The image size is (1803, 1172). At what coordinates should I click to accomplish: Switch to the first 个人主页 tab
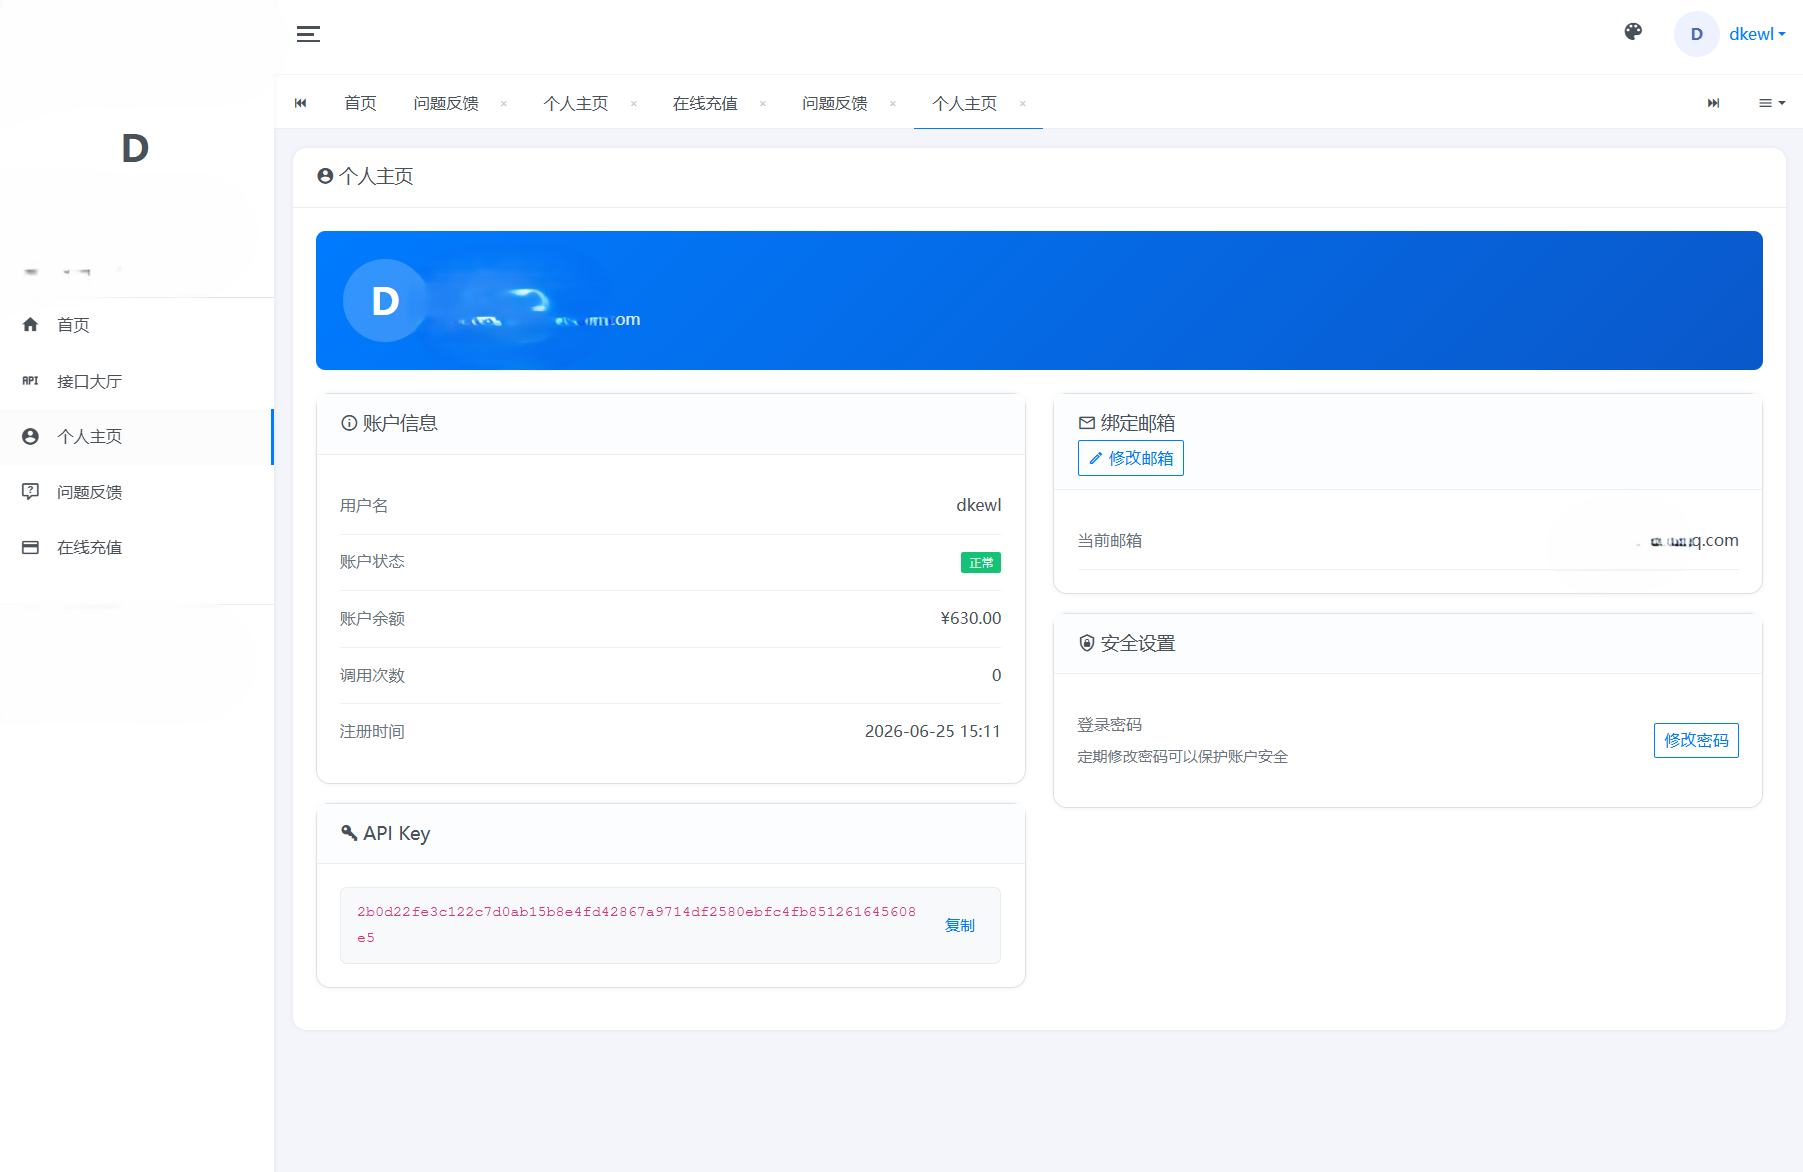tap(576, 103)
